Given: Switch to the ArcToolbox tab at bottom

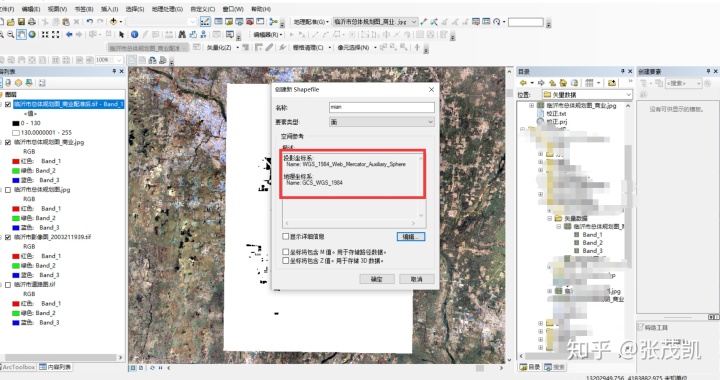Looking at the screenshot, I should 17,367.
